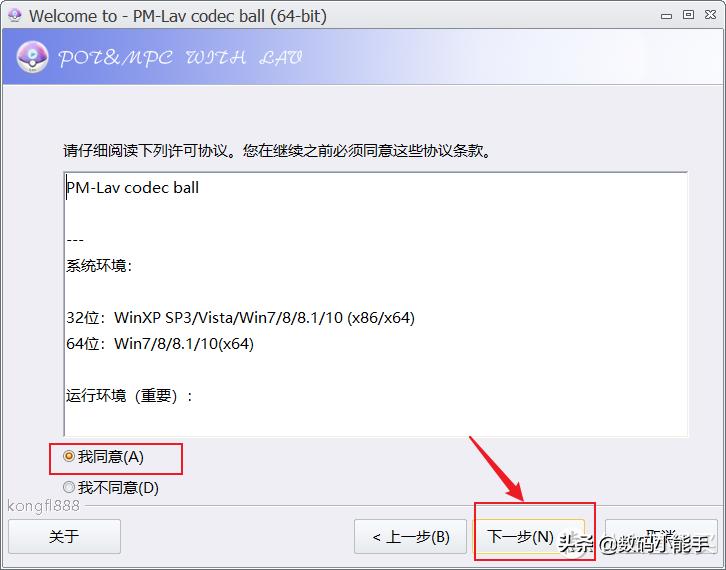Click the purple ball logo in the banner

pos(32,57)
